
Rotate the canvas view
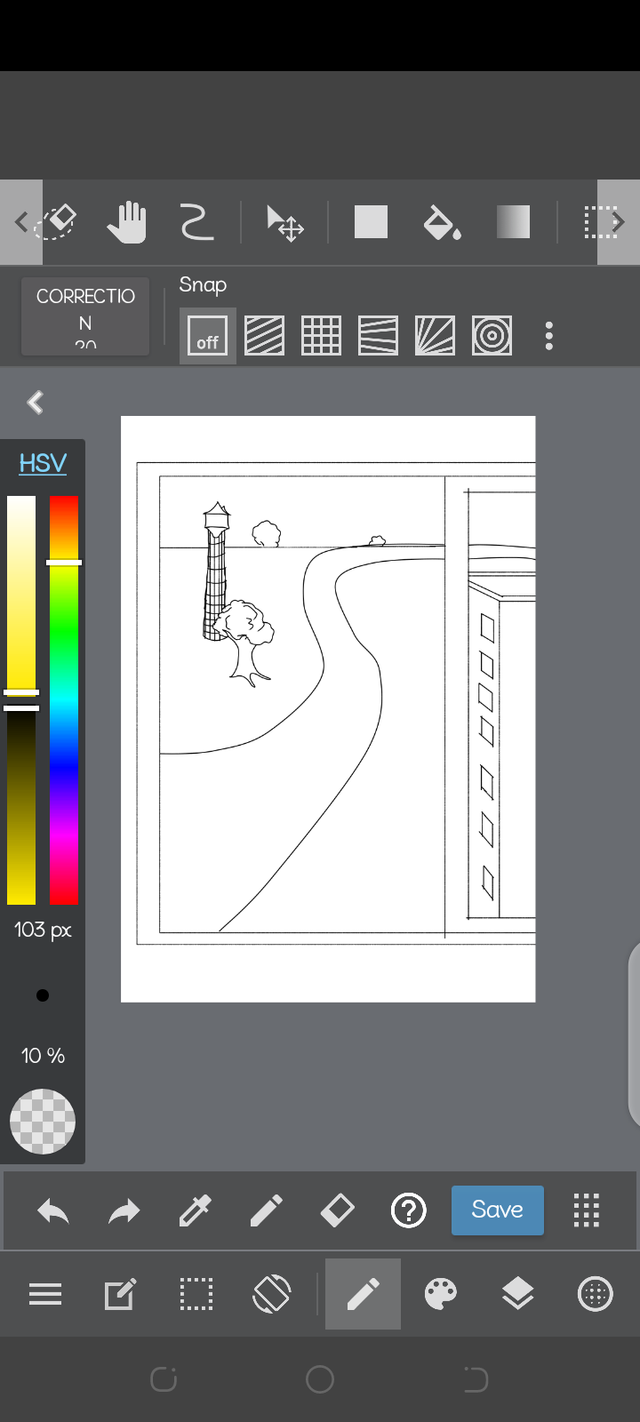point(272,1294)
